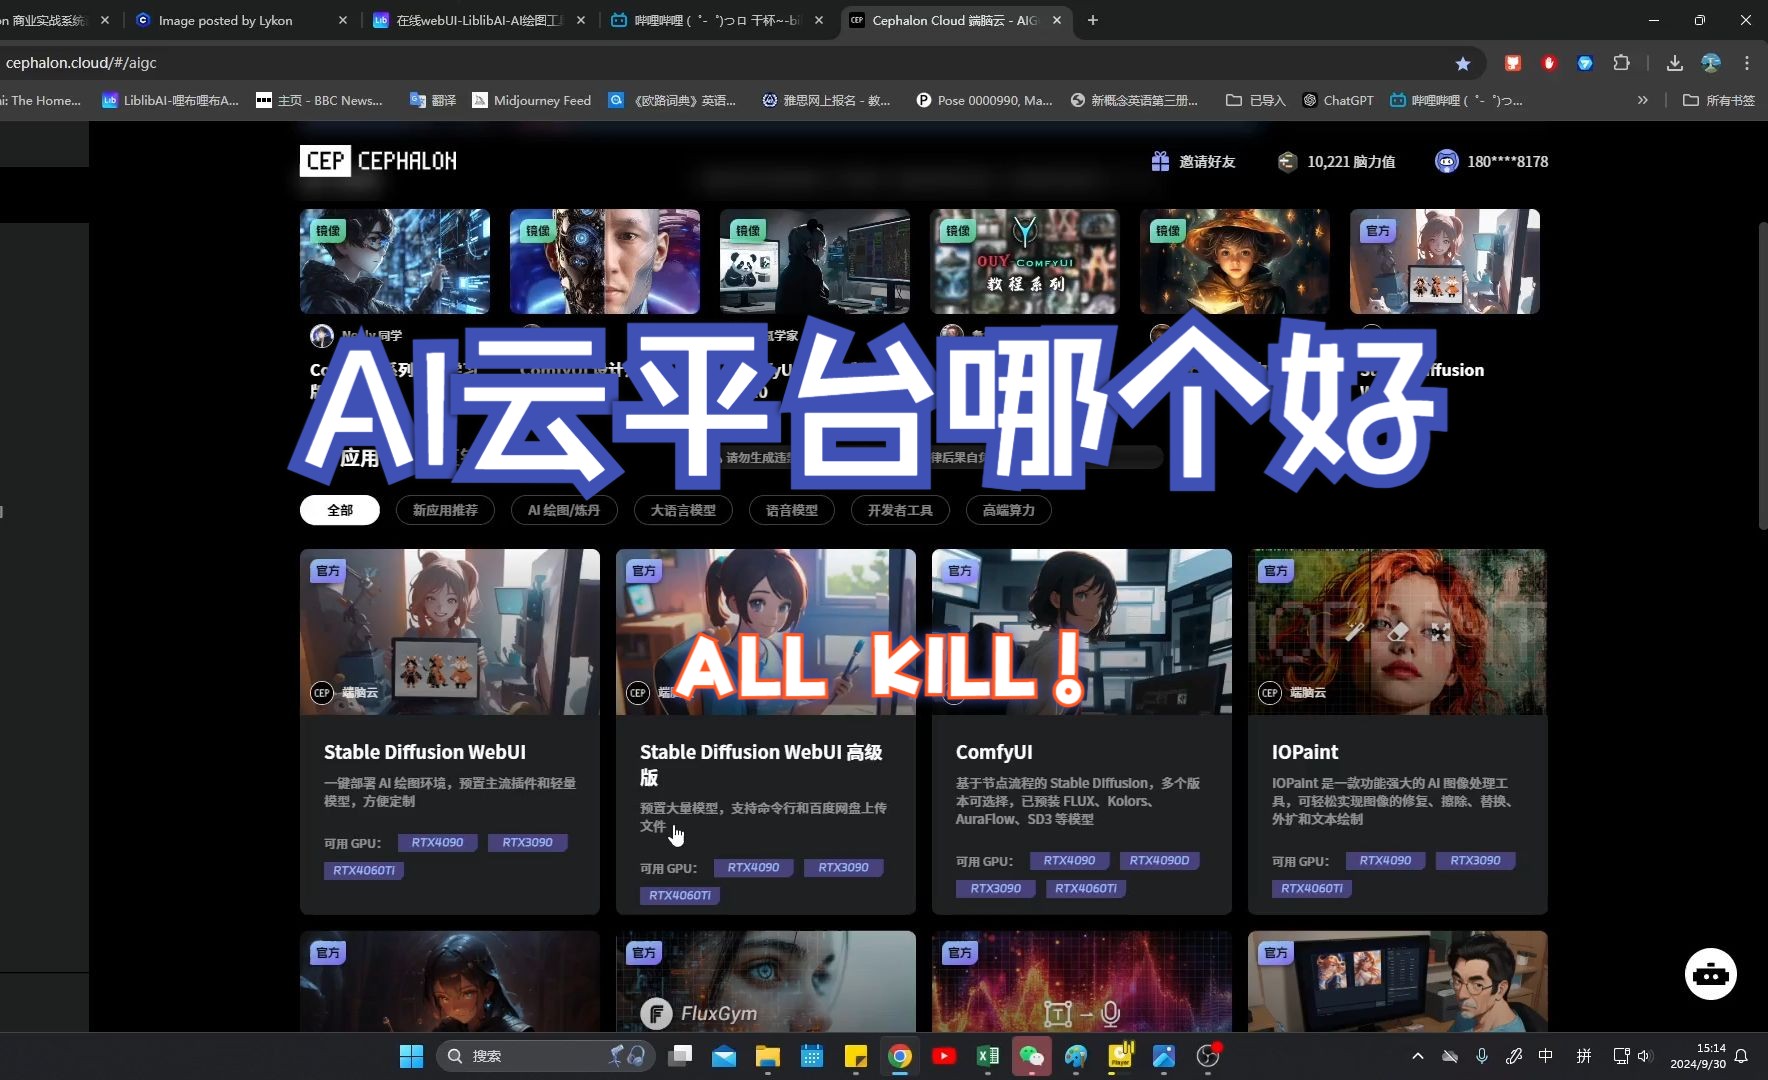Open the FluxGym app thumbnail
The height and width of the screenshot is (1080, 1768).
pos(766,981)
